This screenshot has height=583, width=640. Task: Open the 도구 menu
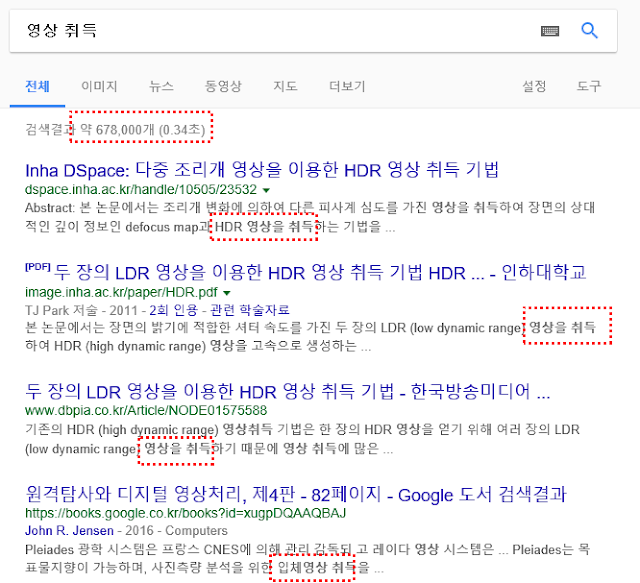(x=589, y=86)
